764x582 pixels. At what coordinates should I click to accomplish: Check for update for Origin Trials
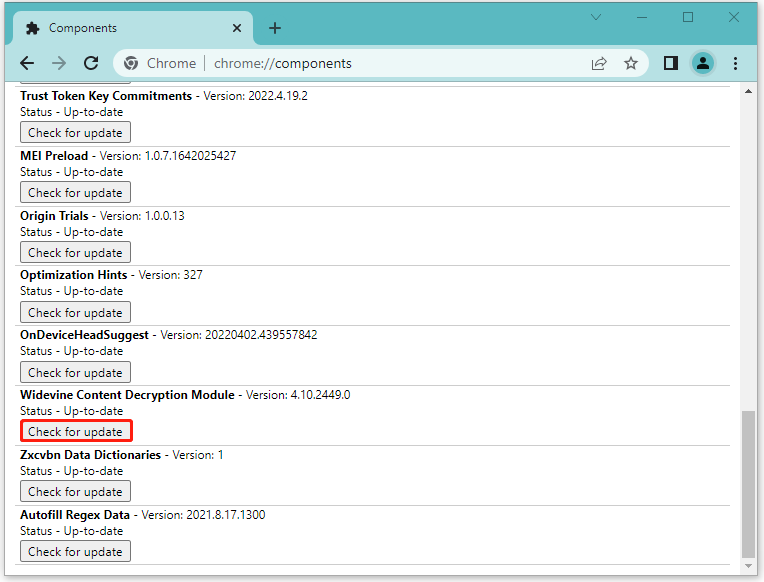click(x=76, y=252)
